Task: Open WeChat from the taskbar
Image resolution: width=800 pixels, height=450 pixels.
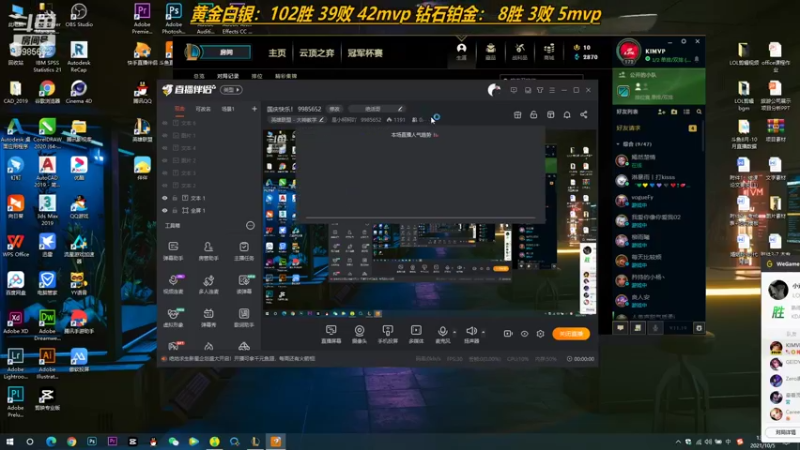Action: click(173, 442)
